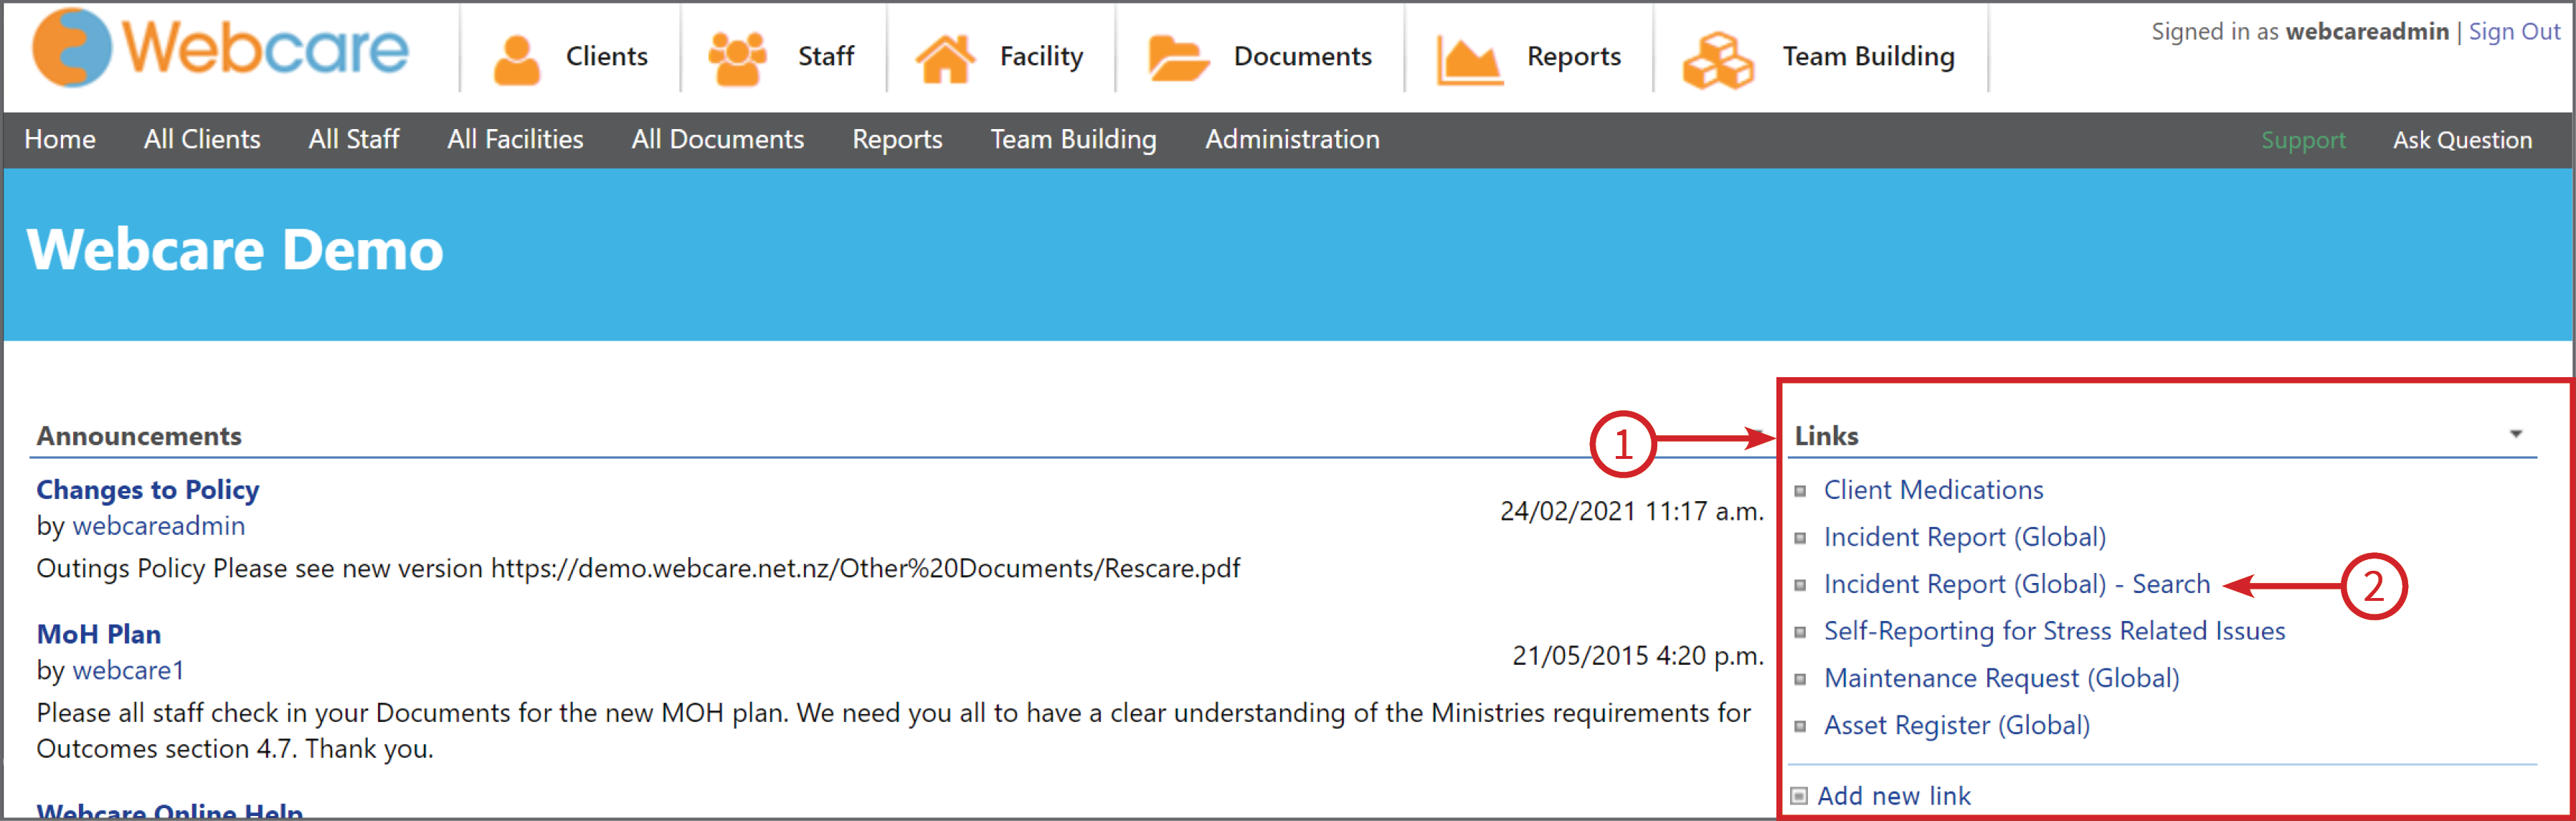Select the Staff group icon
Screen dimensions: 2576x821
737,58
